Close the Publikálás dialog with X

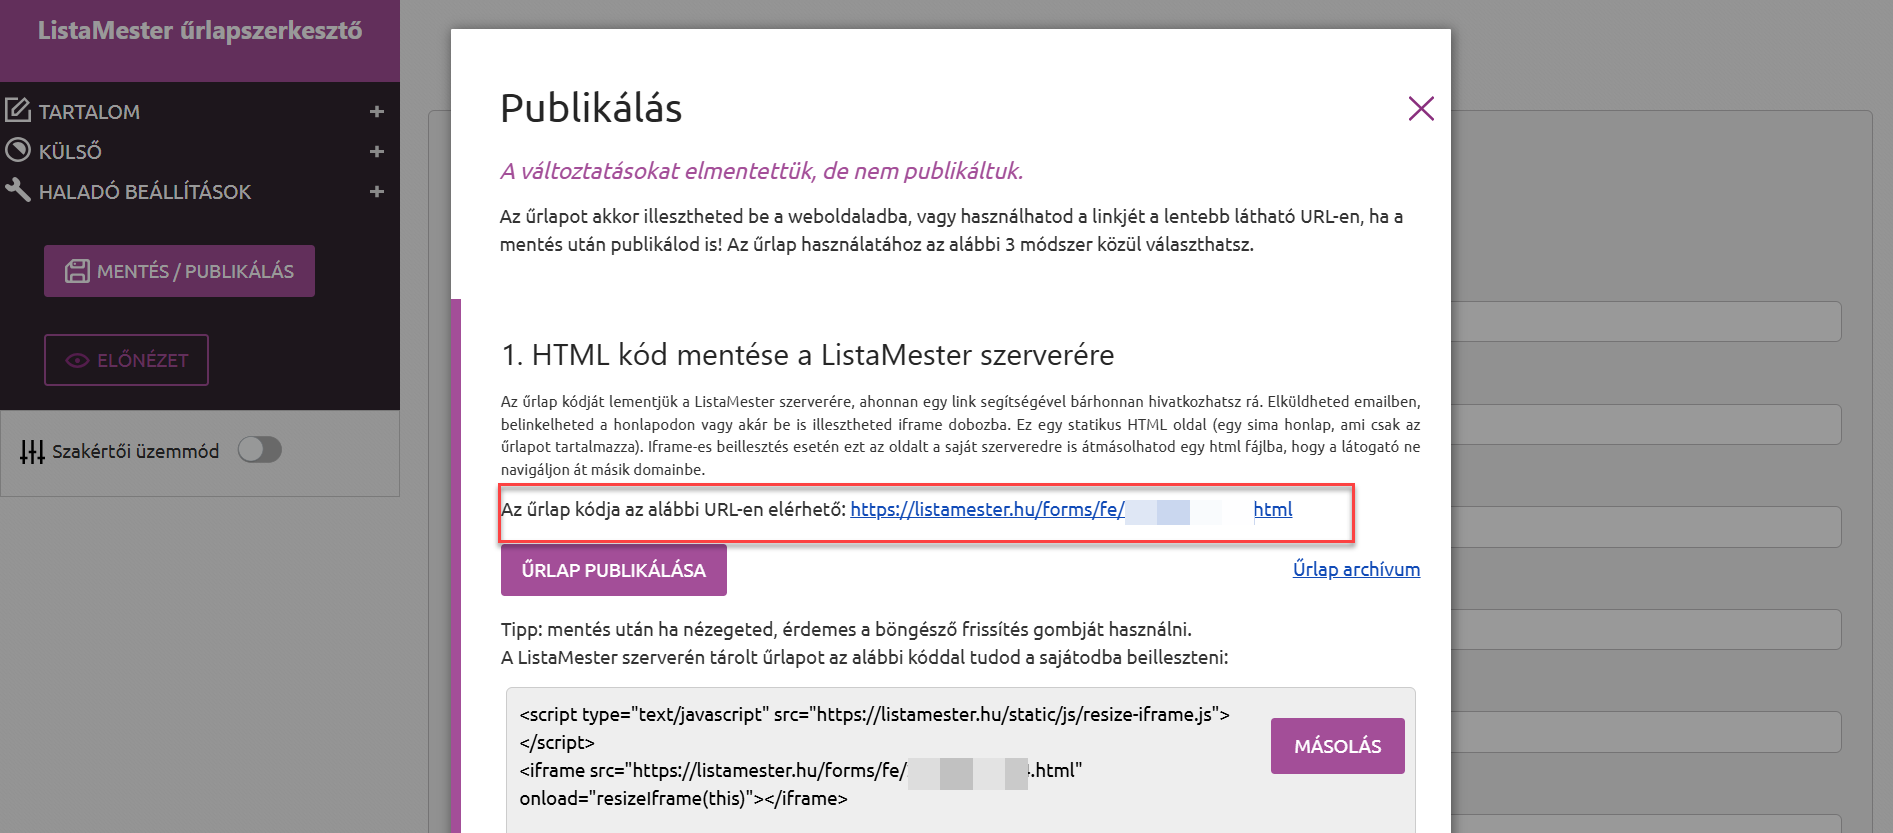click(1421, 108)
